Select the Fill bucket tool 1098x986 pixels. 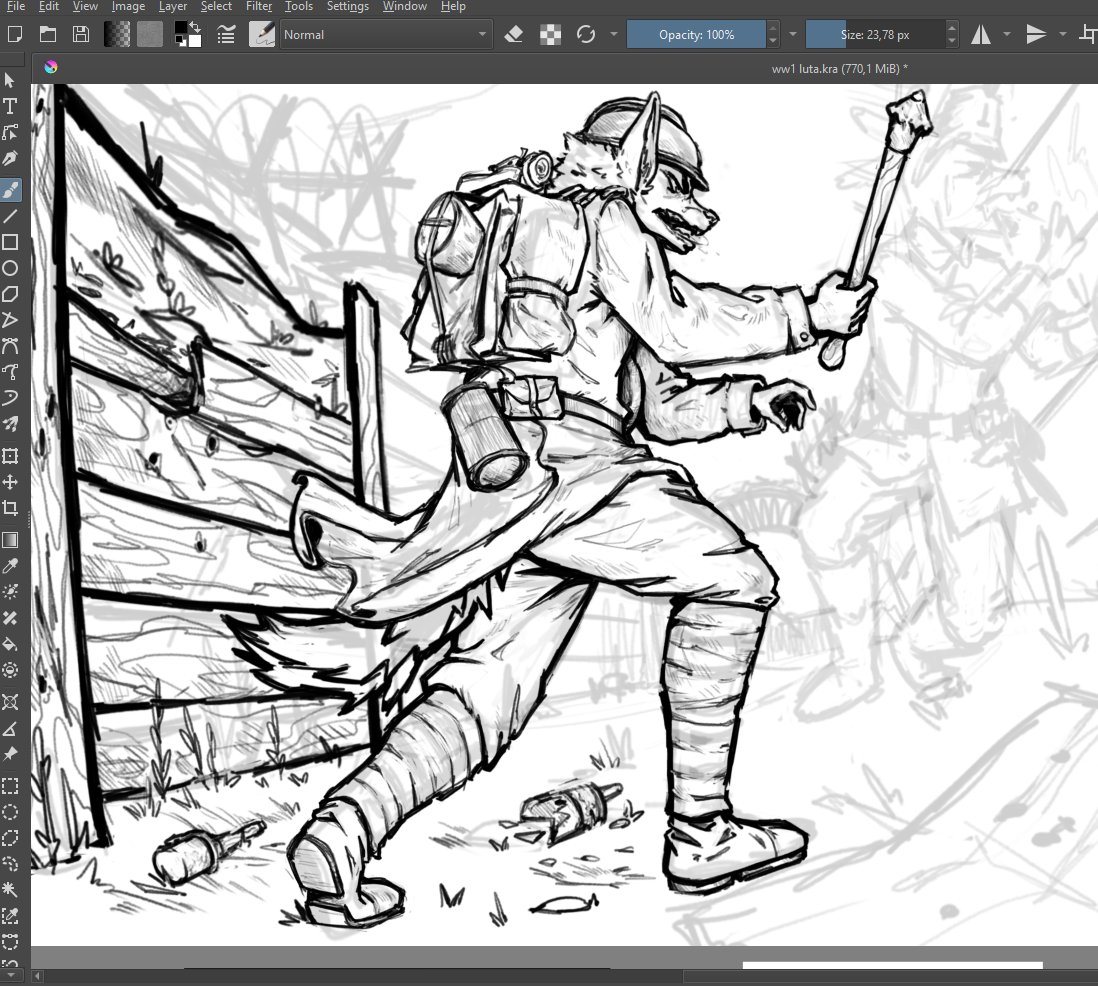[10, 644]
